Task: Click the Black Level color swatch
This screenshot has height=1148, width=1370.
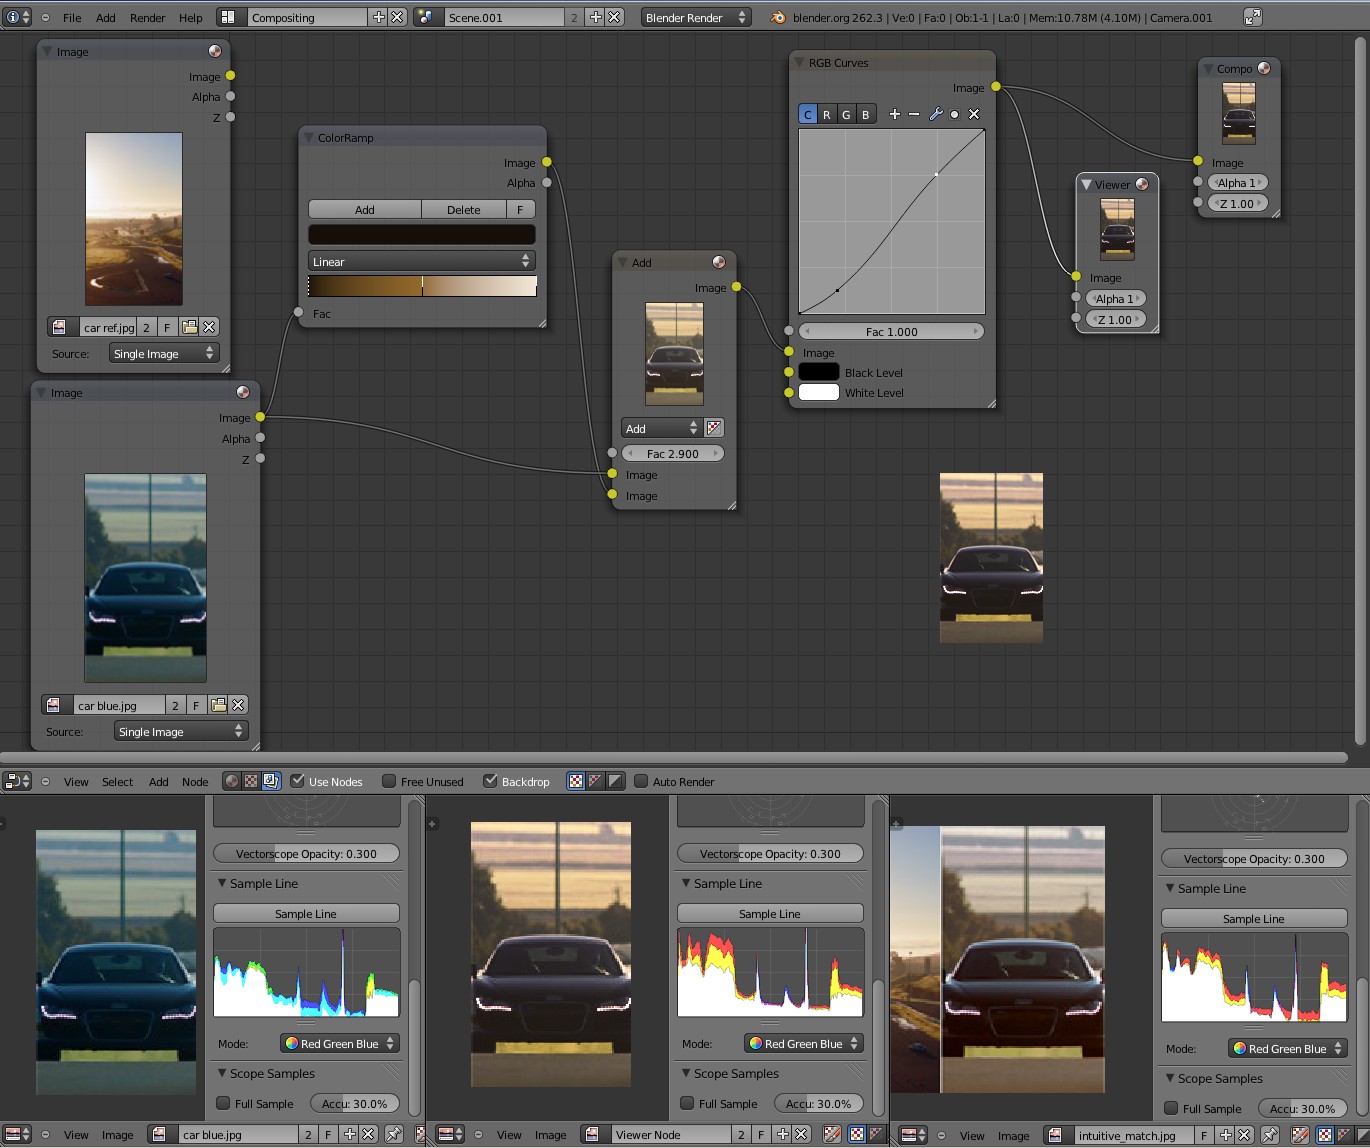Action: point(818,372)
